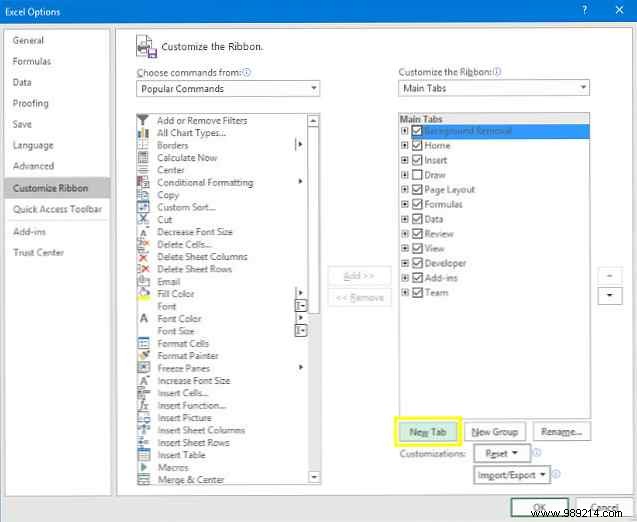Toggle the Formulas tab checkbox

pyautogui.click(x=417, y=204)
